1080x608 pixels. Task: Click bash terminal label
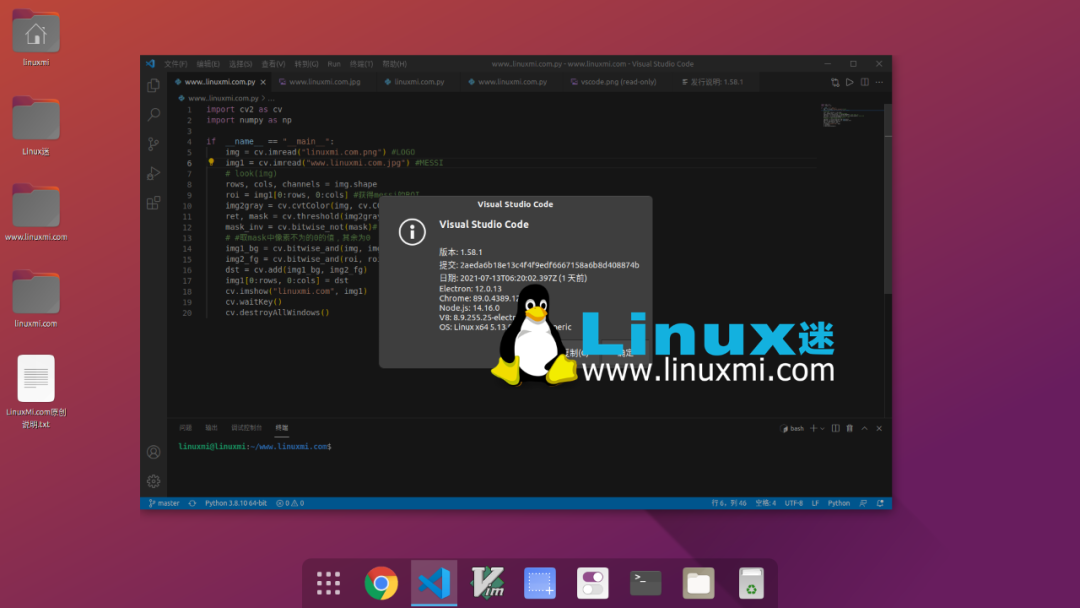[792, 428]
